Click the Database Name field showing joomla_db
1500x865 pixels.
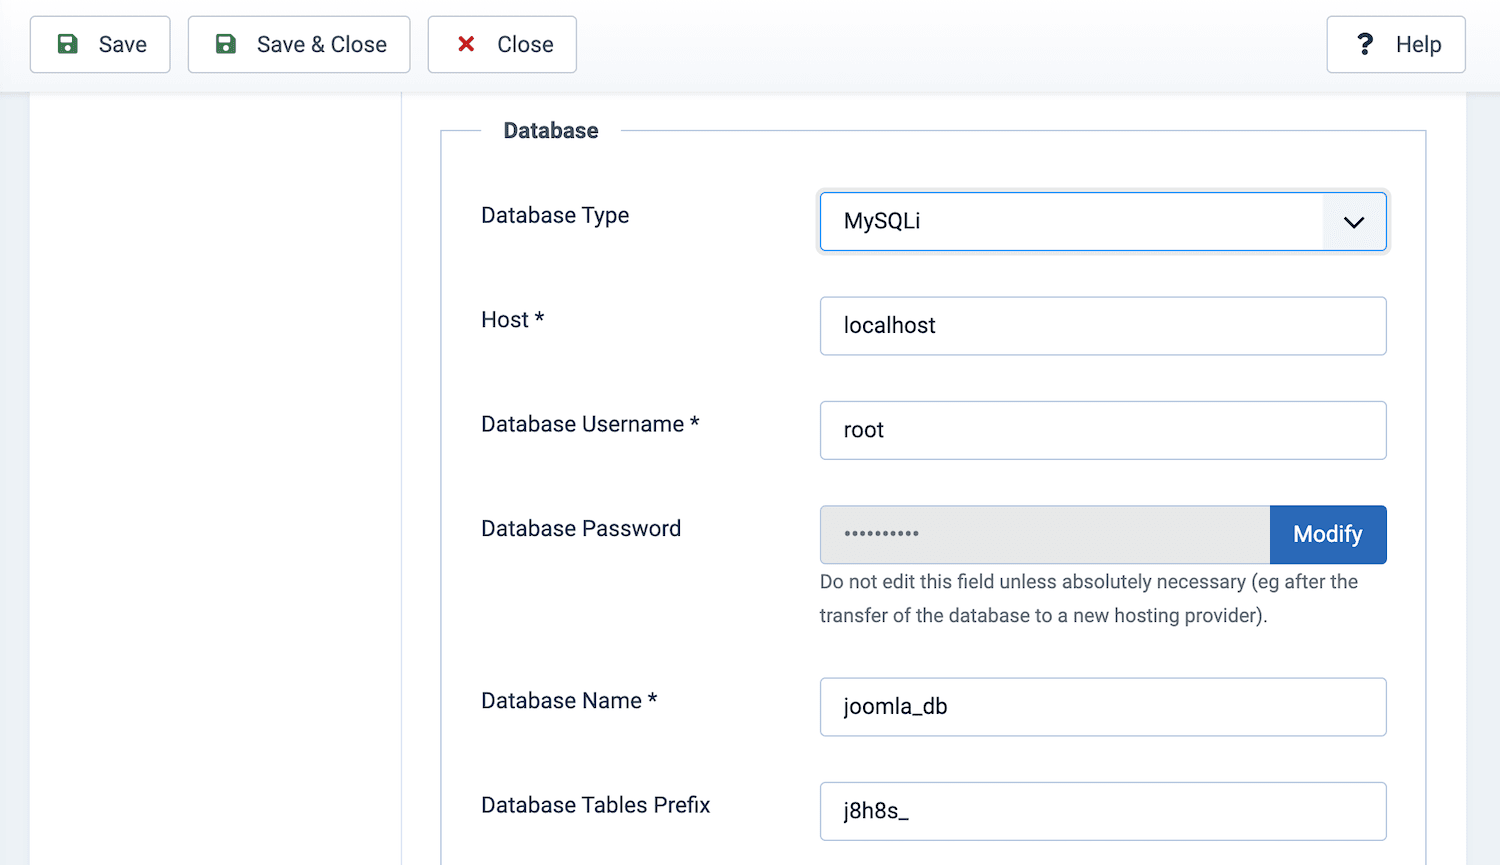tap(1103, 706)
